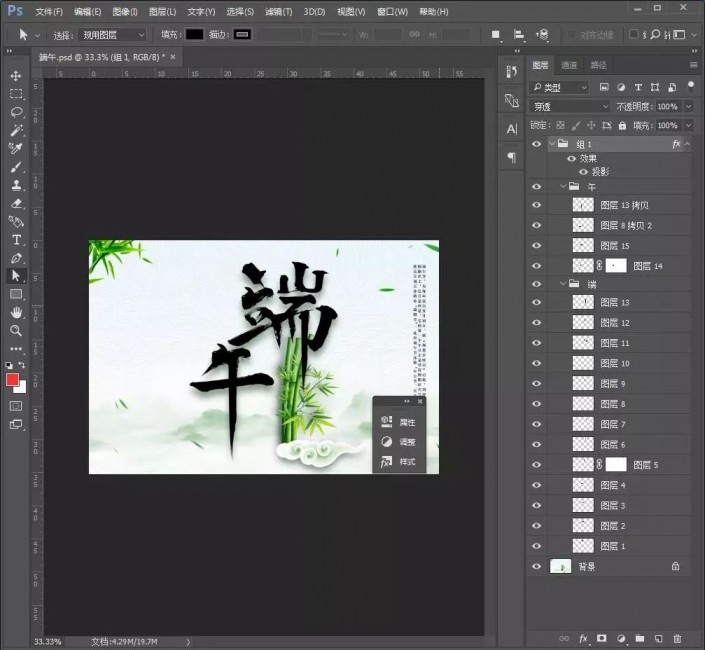Open the 滤镜(T) menu
The height and width of the screenshot is (650, 705).
click(x=278, y=12)
